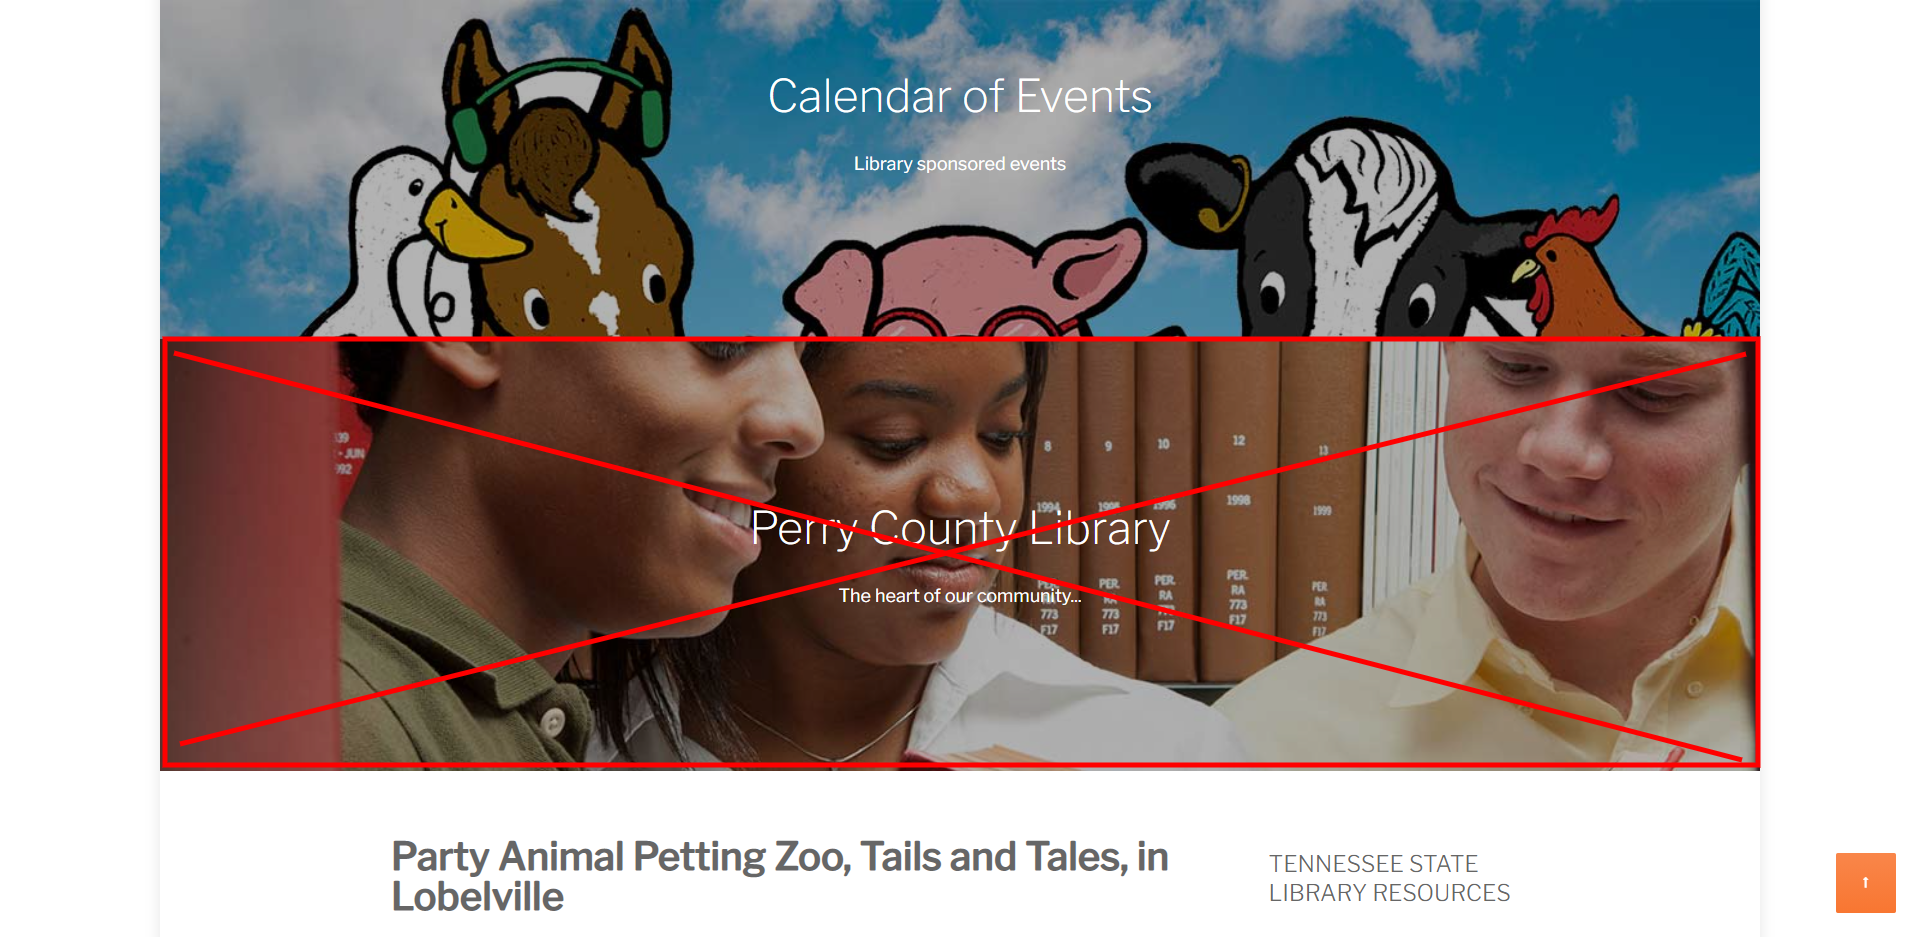
Task: Click the 'Library sponsored events' subtitle
Action: click(x=959, y=164)
